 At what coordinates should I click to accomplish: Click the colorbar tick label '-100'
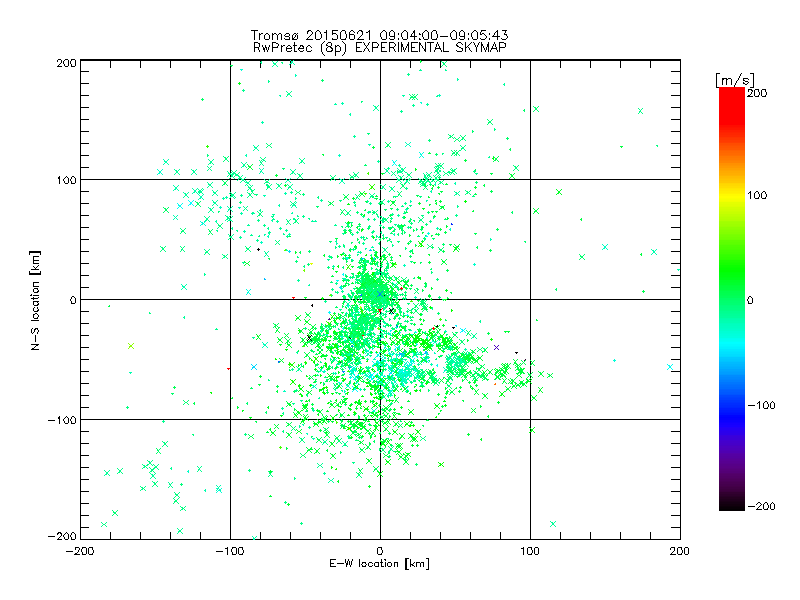pos(761,405)
